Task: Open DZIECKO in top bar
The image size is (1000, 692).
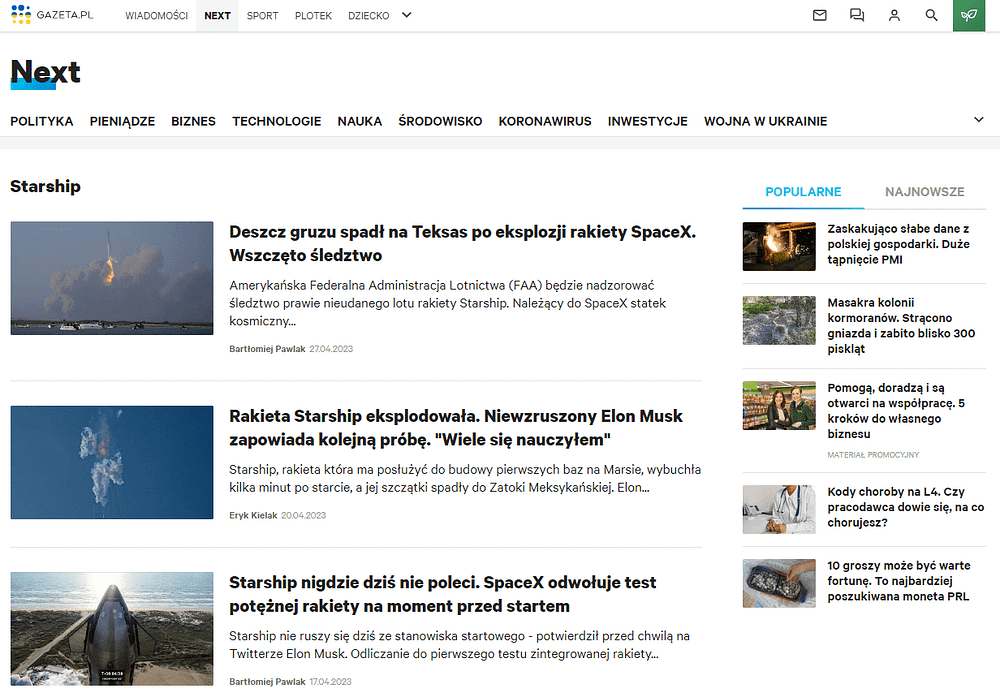Action: coord(369,16)
